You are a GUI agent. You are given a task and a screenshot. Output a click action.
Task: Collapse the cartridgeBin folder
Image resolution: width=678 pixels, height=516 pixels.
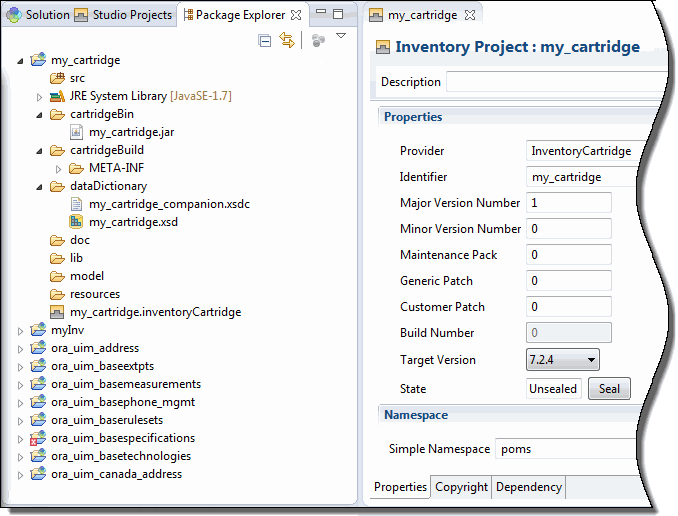click(39, 115)
